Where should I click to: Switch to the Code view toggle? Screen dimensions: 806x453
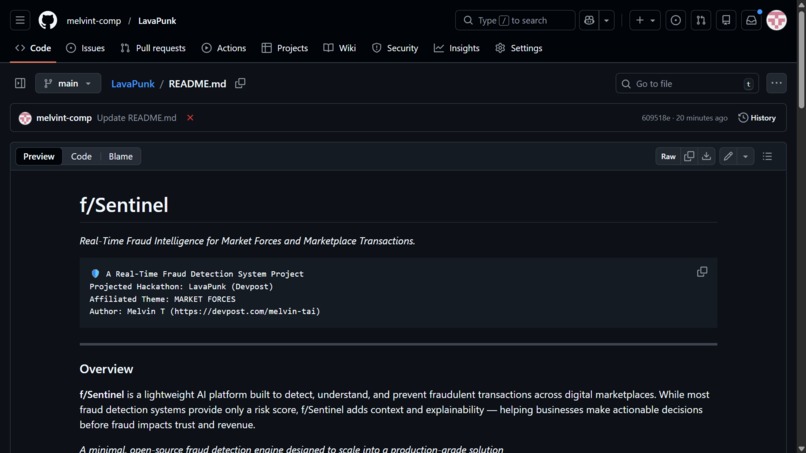(81, 156)
